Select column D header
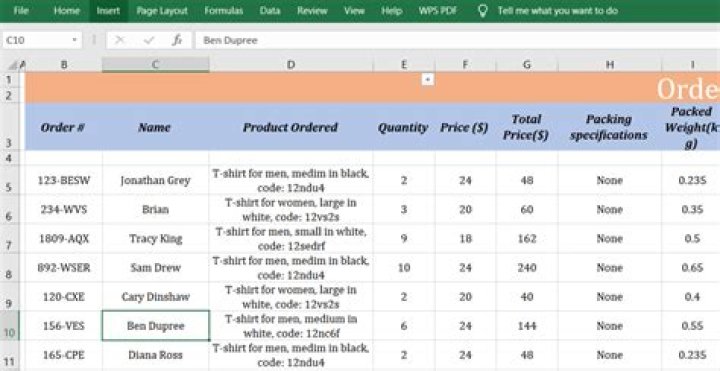Viewport: 720px width, 371px height. tap(291, 65)
